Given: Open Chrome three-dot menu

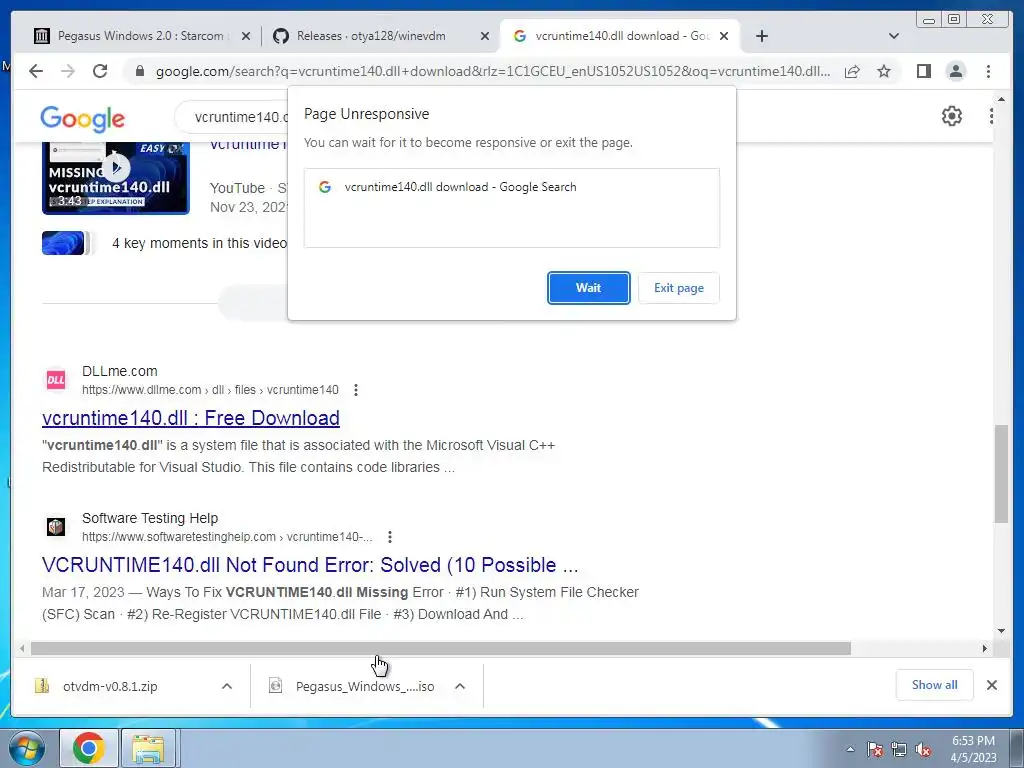Looking at the screenshot, I should [x=988, y=71].
